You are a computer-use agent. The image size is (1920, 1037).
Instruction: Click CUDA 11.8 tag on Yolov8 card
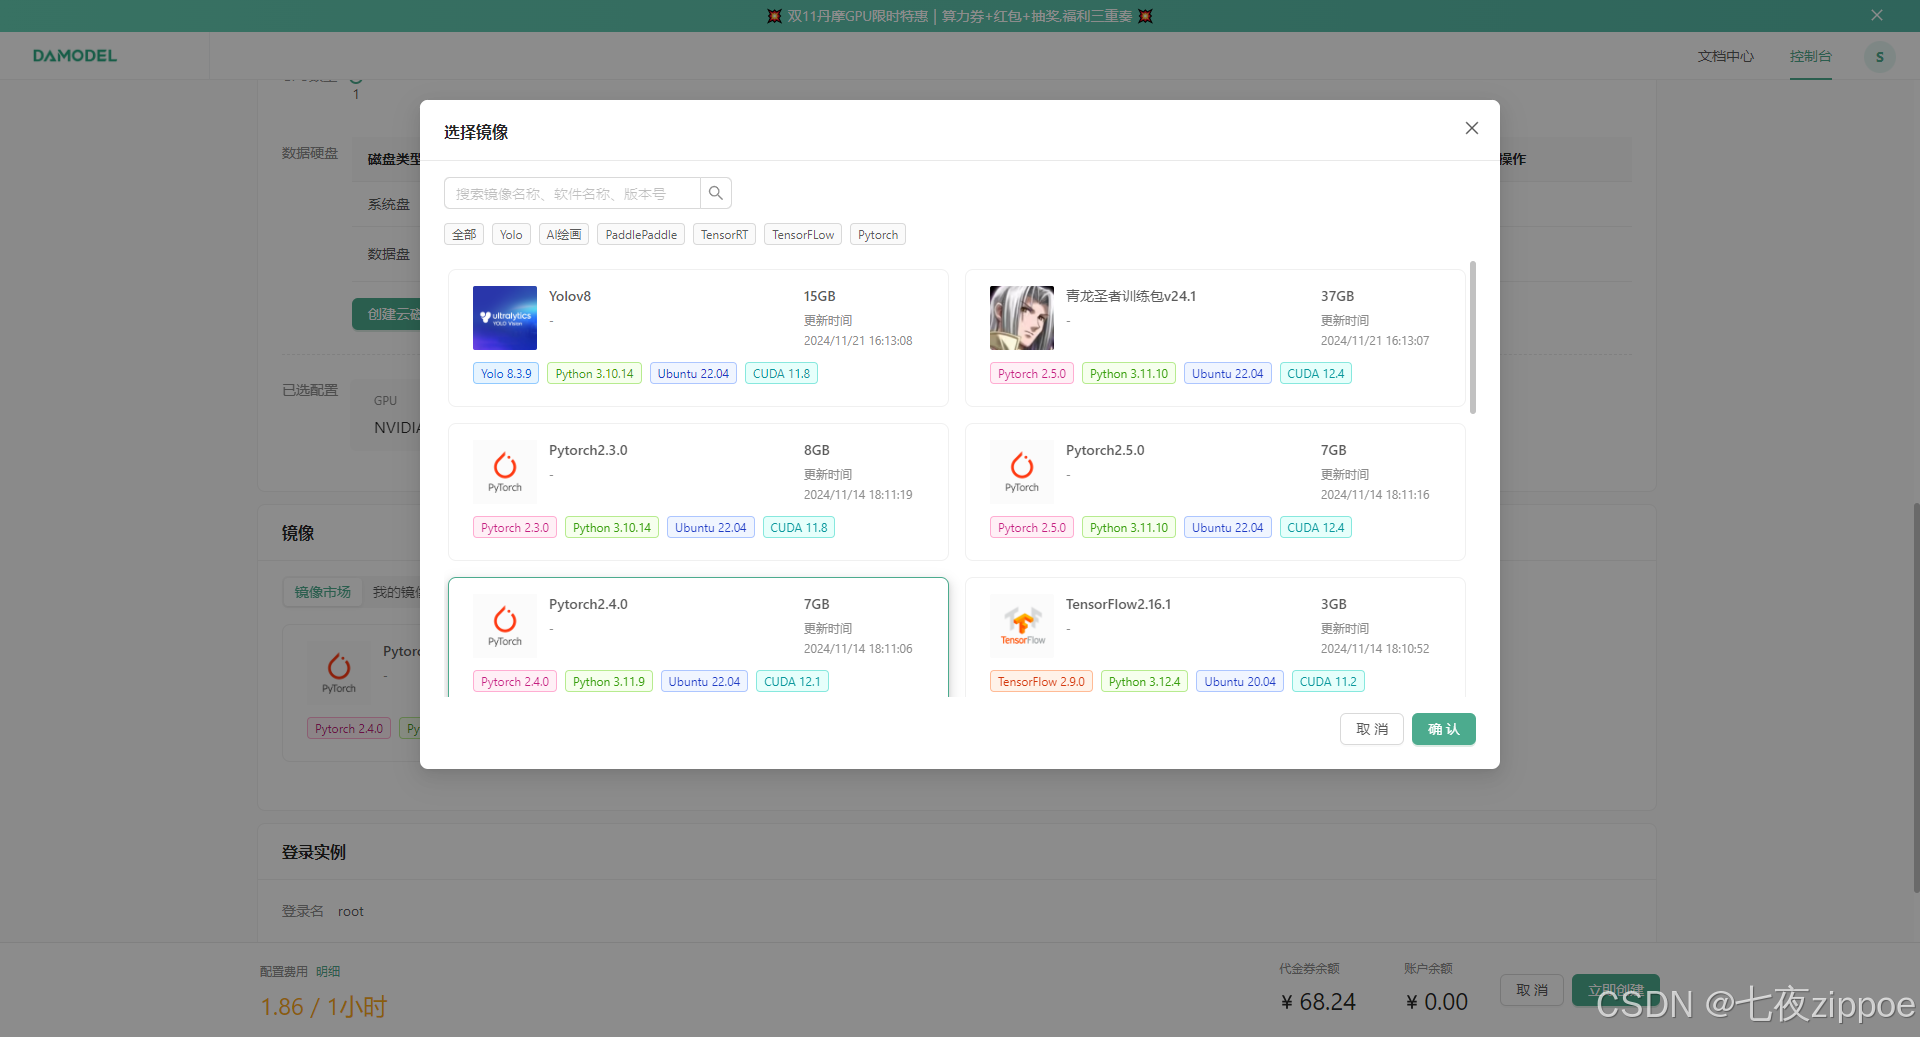click(781, 373)
